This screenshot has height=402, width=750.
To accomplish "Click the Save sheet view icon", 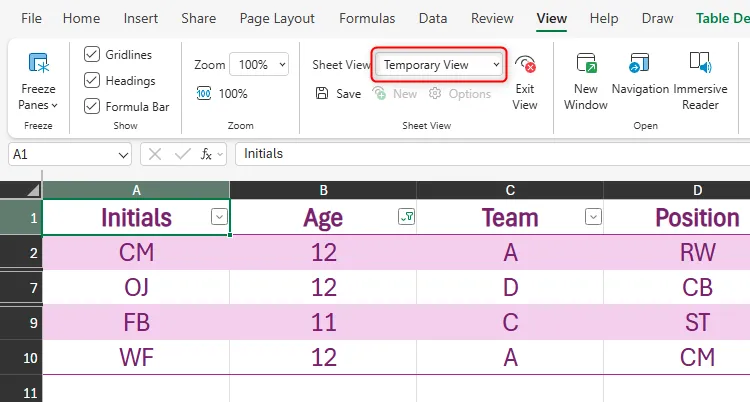I will click(x=322, y=93).
